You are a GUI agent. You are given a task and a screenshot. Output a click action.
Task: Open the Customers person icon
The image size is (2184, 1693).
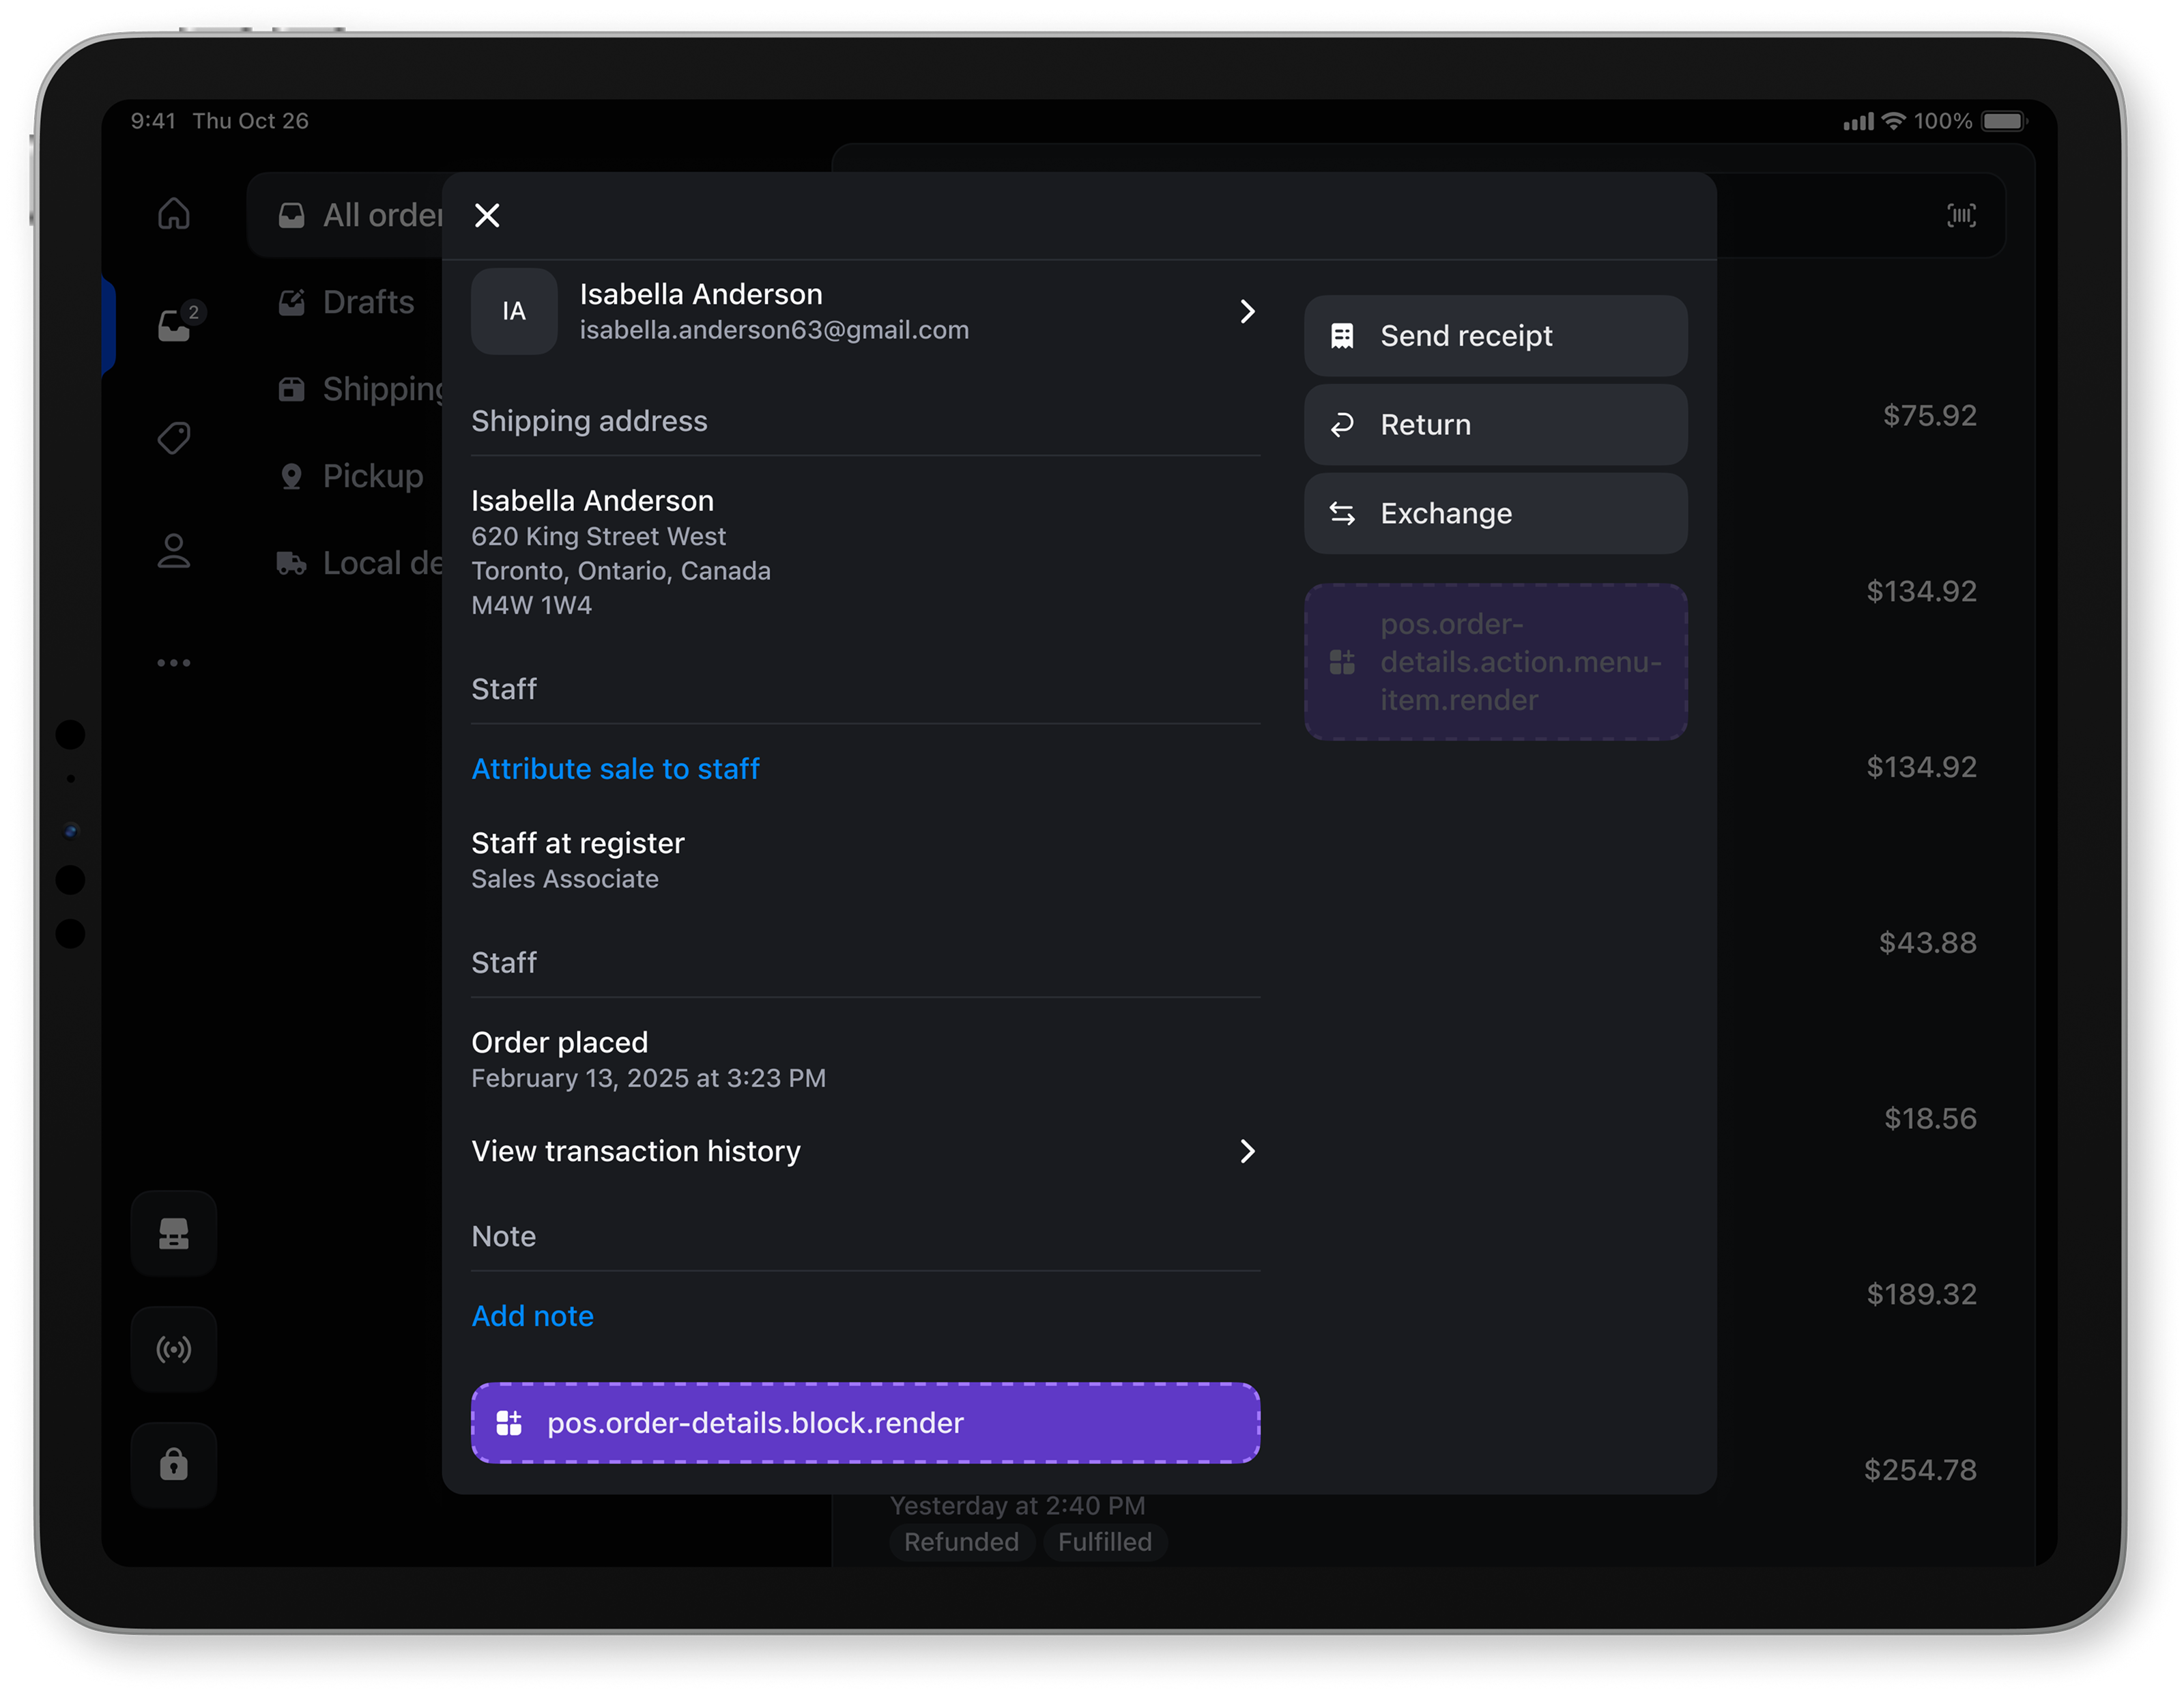click(x=174, y=550)
